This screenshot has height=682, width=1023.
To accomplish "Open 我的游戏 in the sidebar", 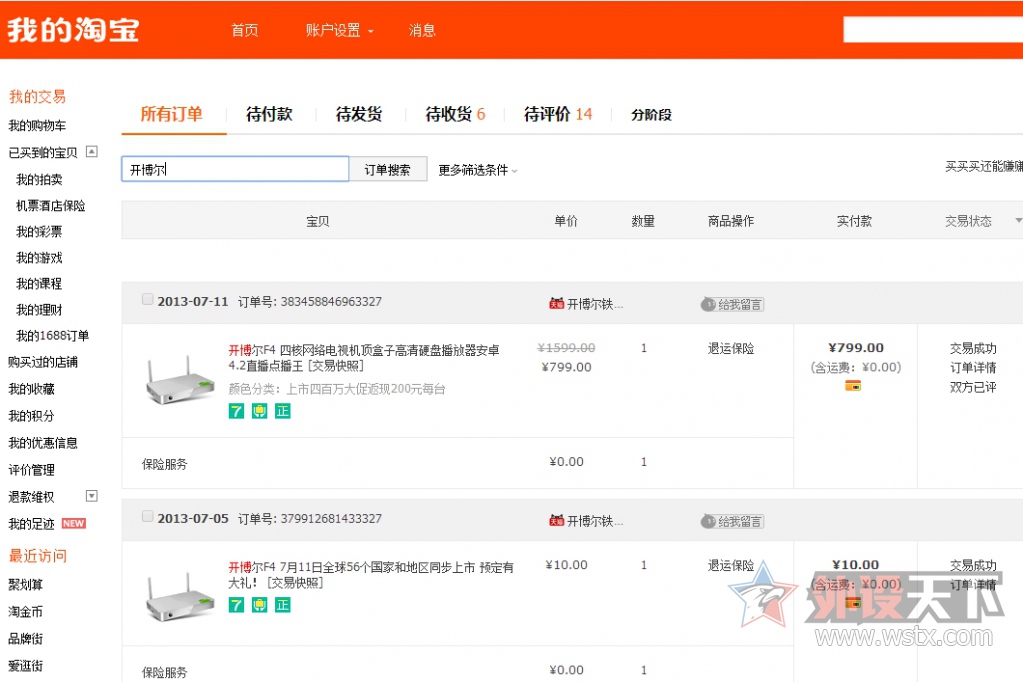I will [39, 258].
